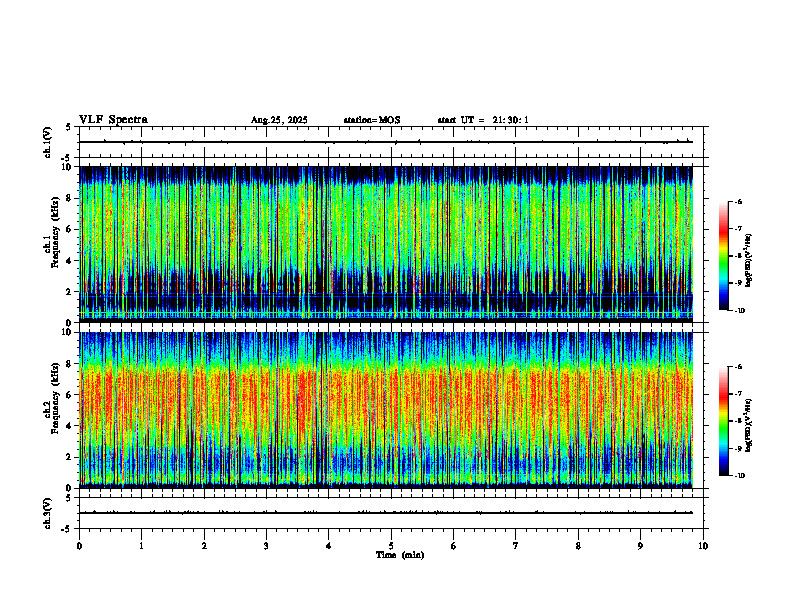Click the ch.3(V) waveform trace panel
792x612 pixels.
[x=393, y=513]
